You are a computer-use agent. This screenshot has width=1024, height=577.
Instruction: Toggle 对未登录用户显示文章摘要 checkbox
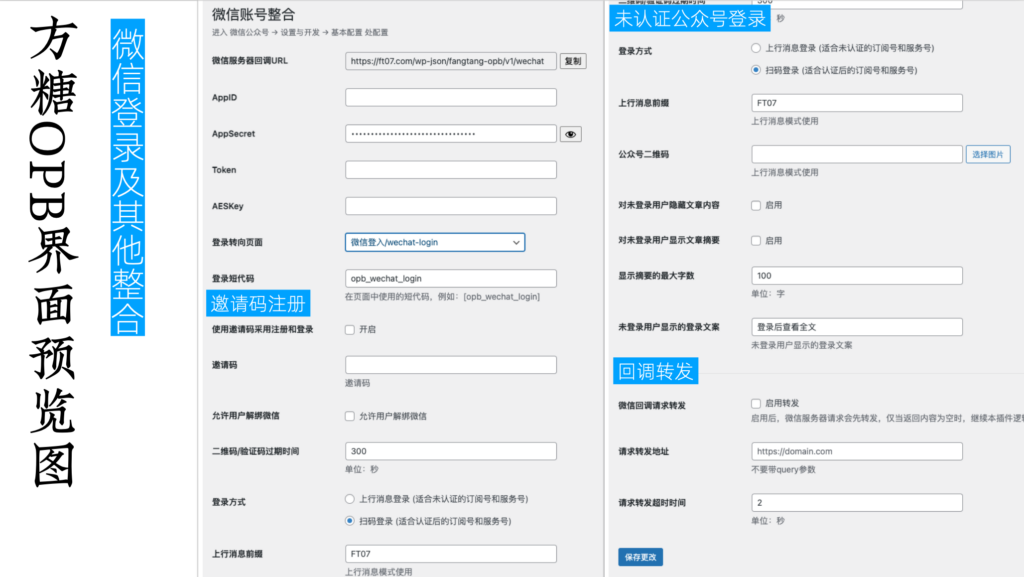[756, 241]
